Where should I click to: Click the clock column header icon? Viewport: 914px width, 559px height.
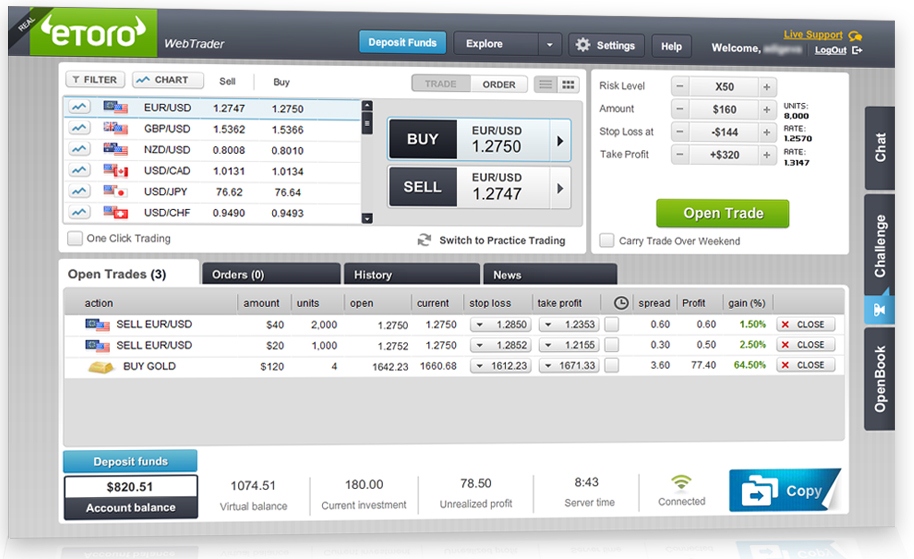(x=621, y=303)
